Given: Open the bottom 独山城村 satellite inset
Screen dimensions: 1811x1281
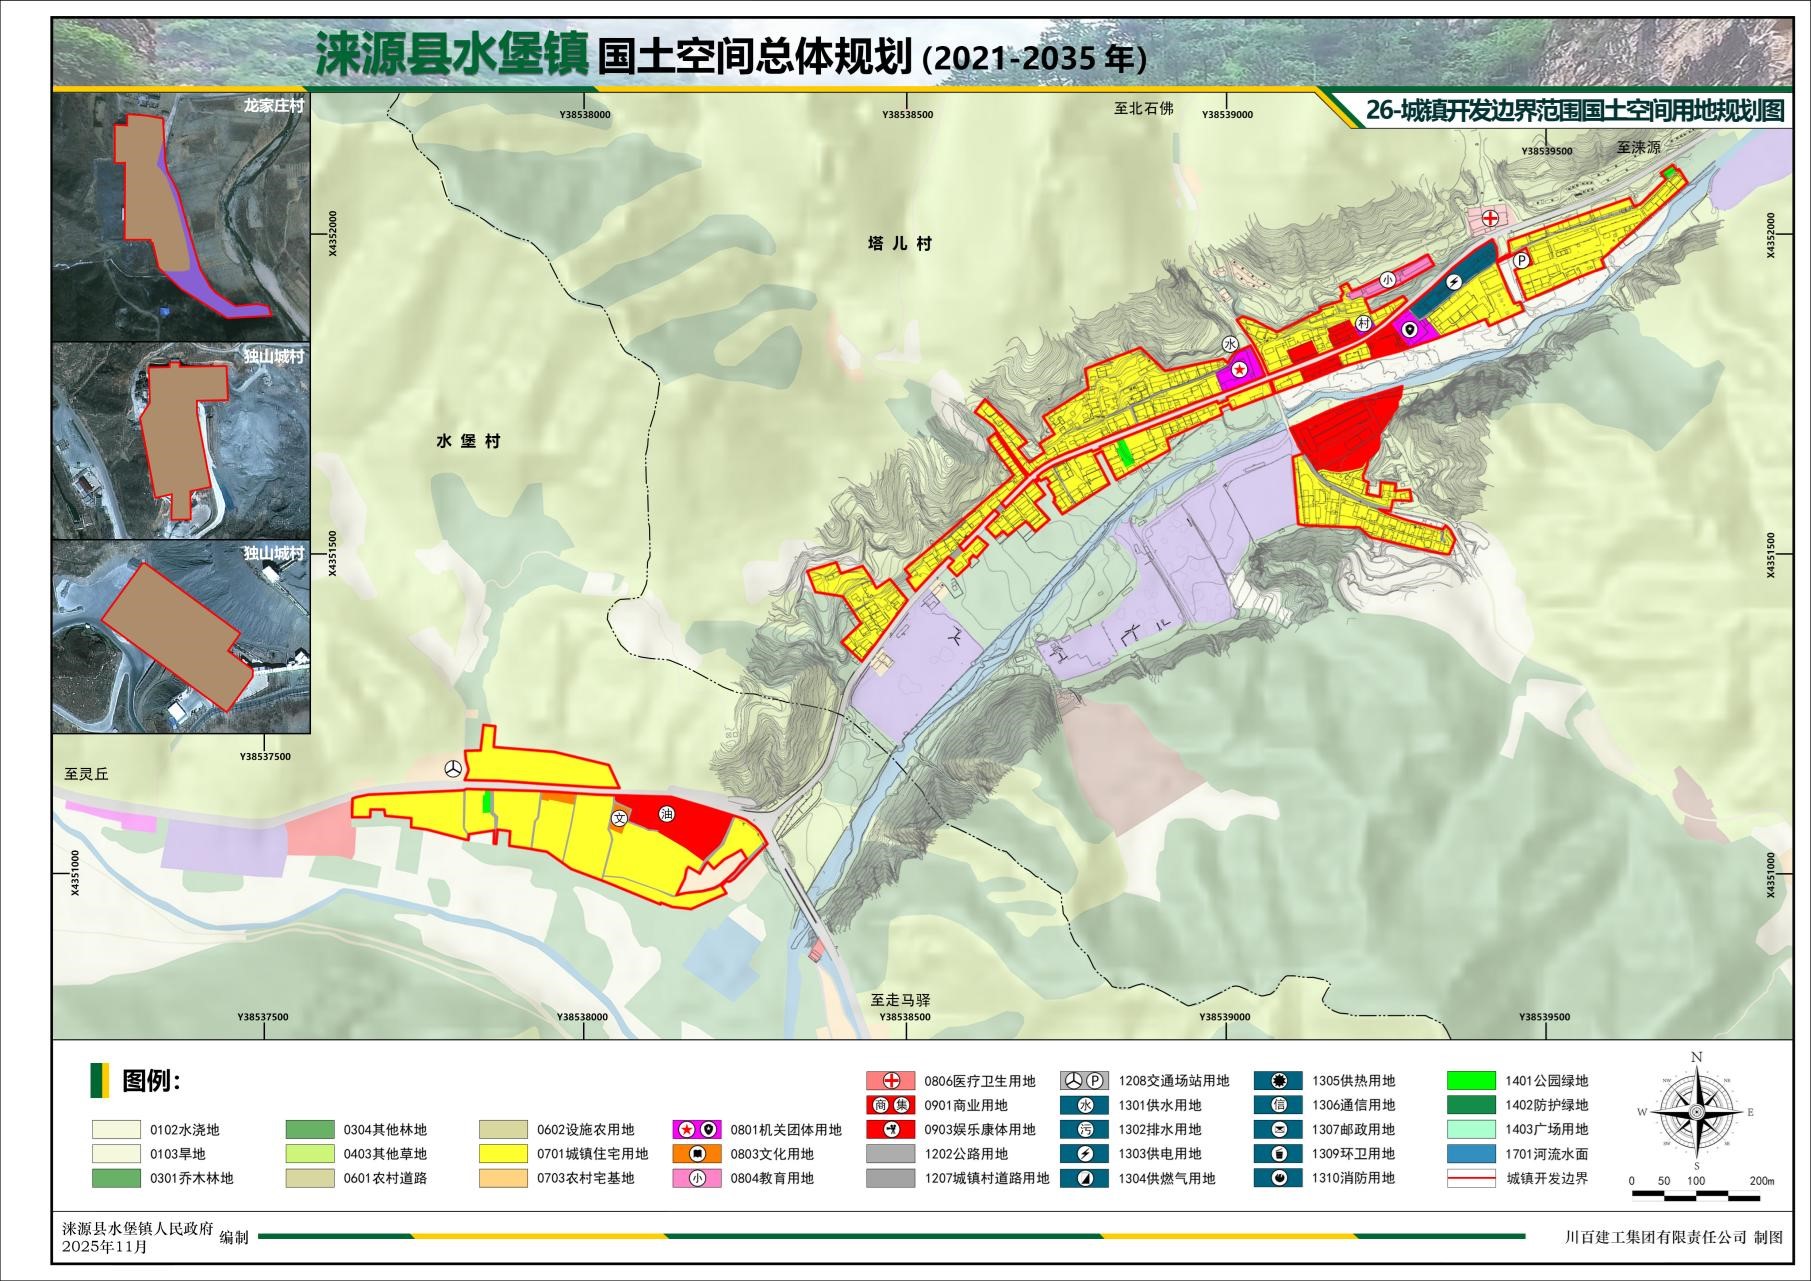Looking at the screenshot, I should (181, 637).
